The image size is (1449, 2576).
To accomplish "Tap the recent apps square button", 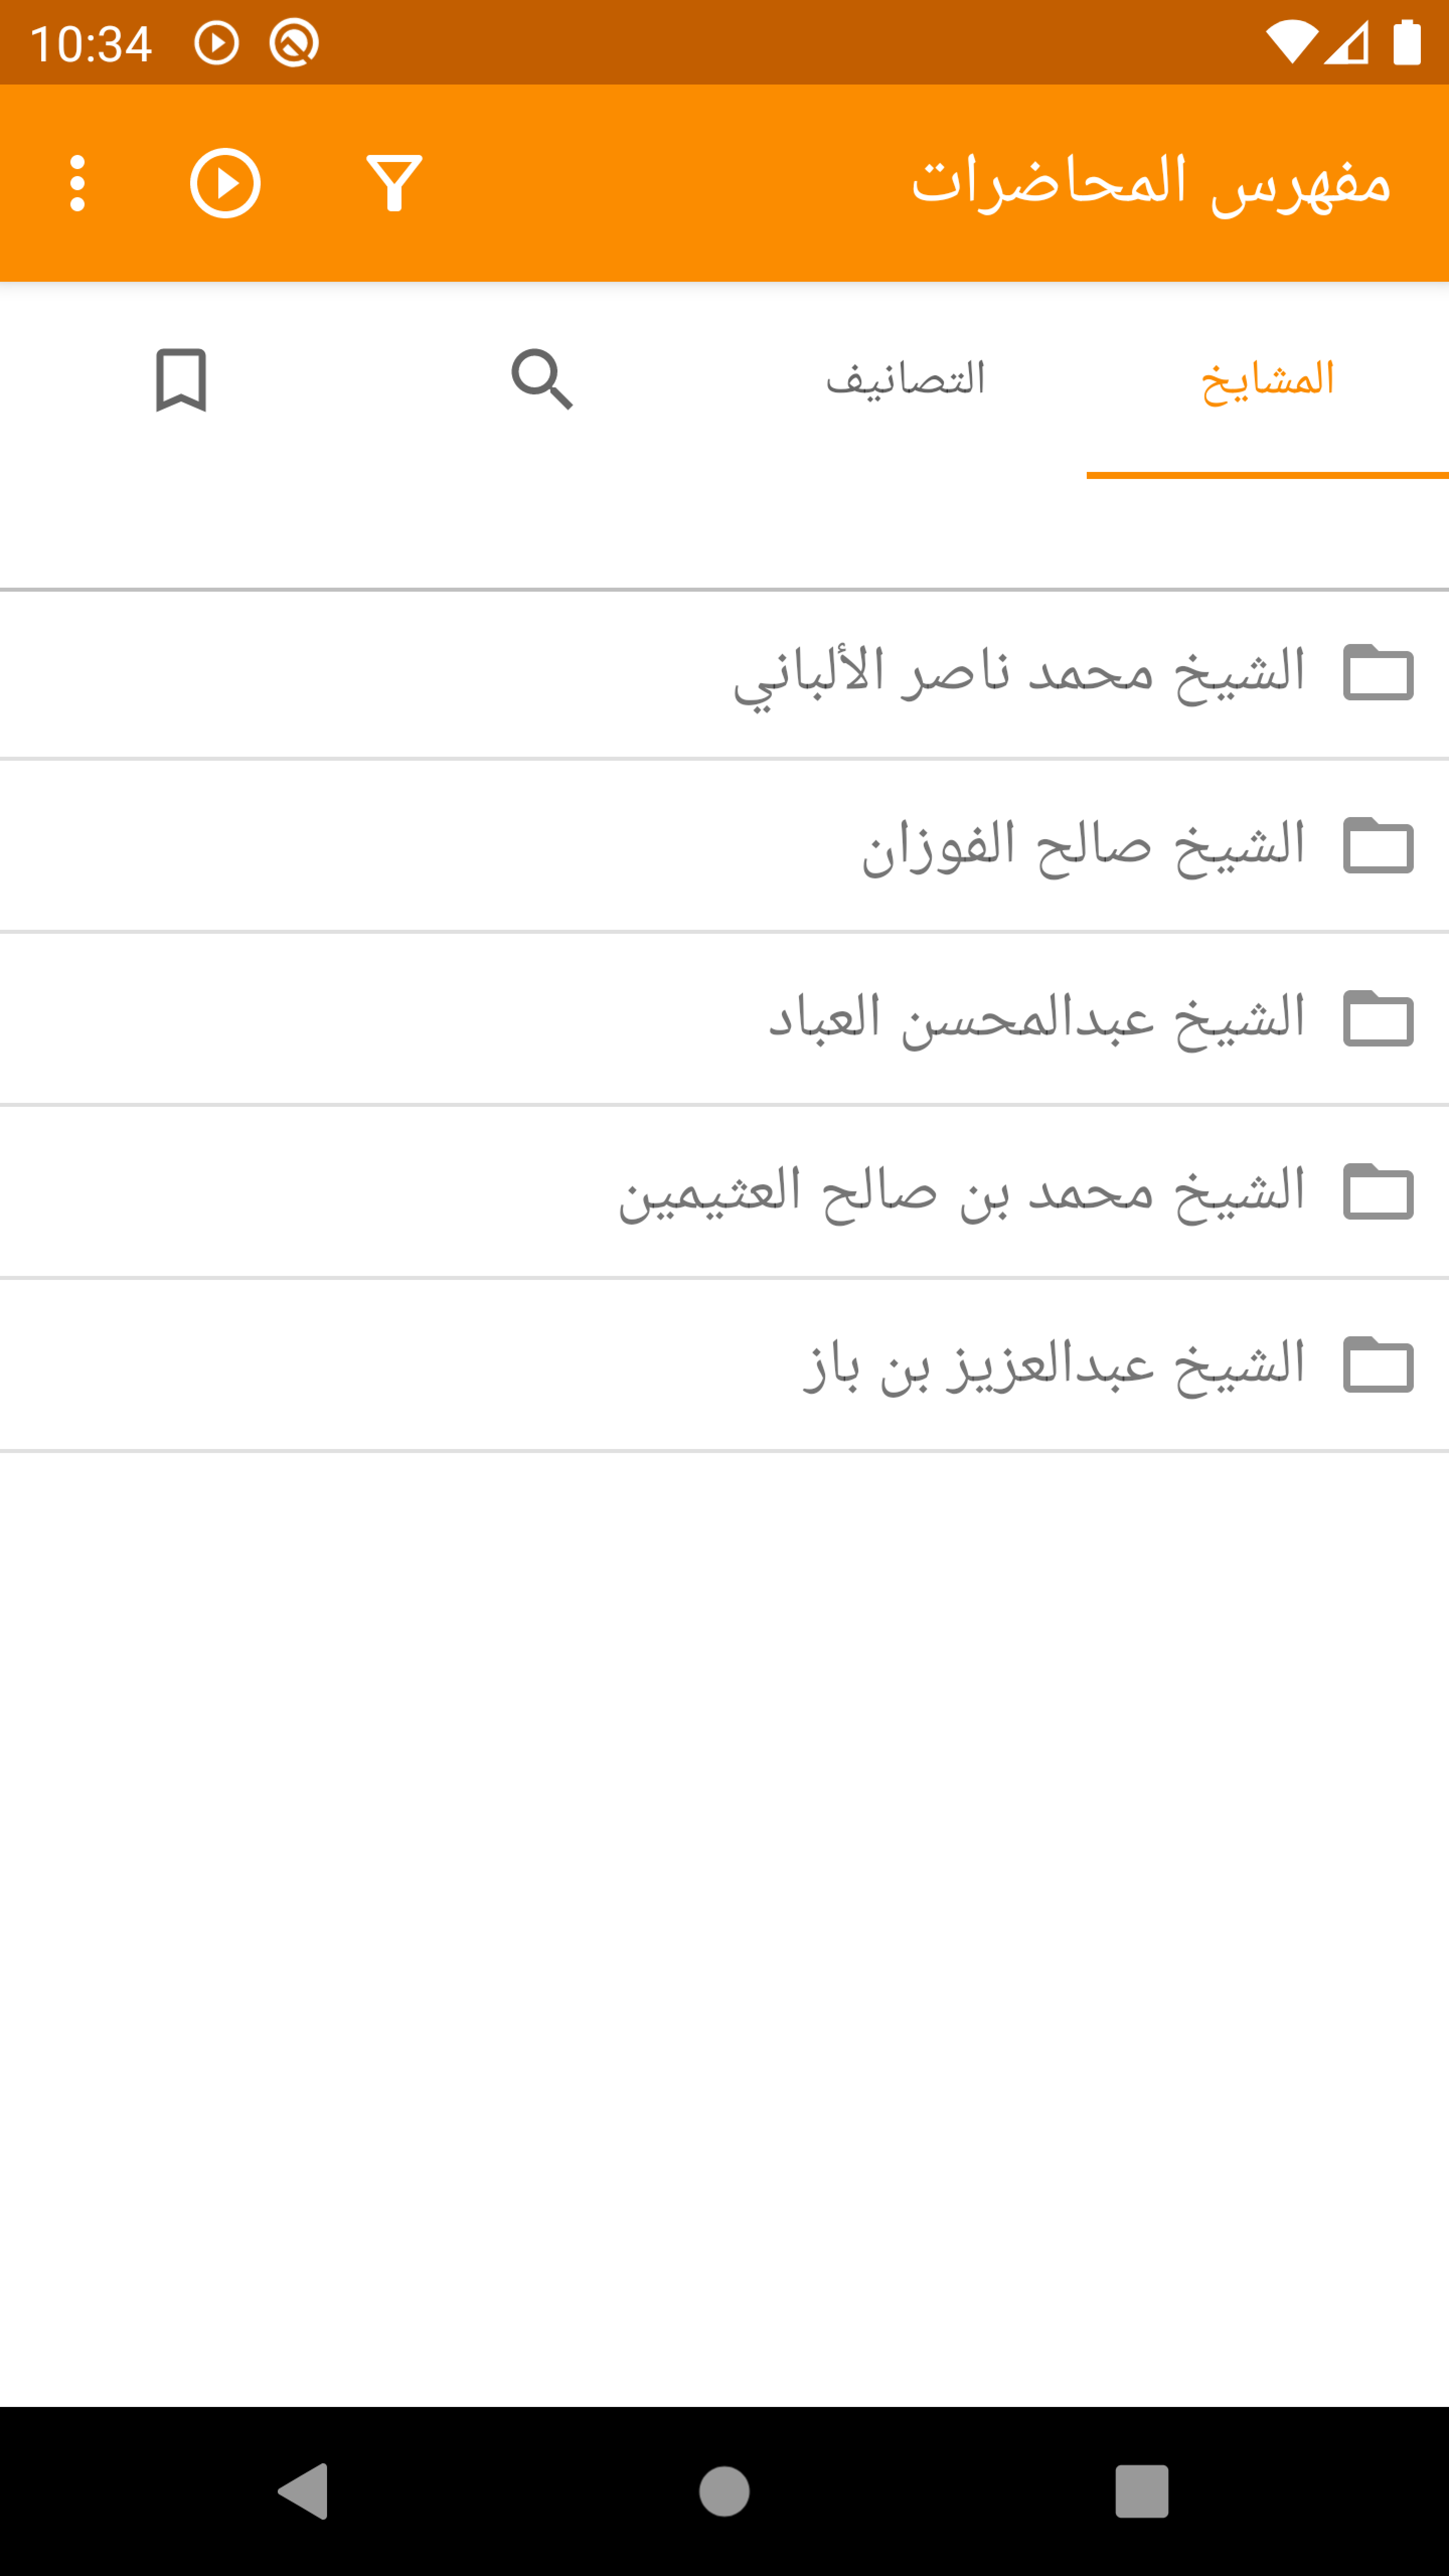I will (1141, 2491).
